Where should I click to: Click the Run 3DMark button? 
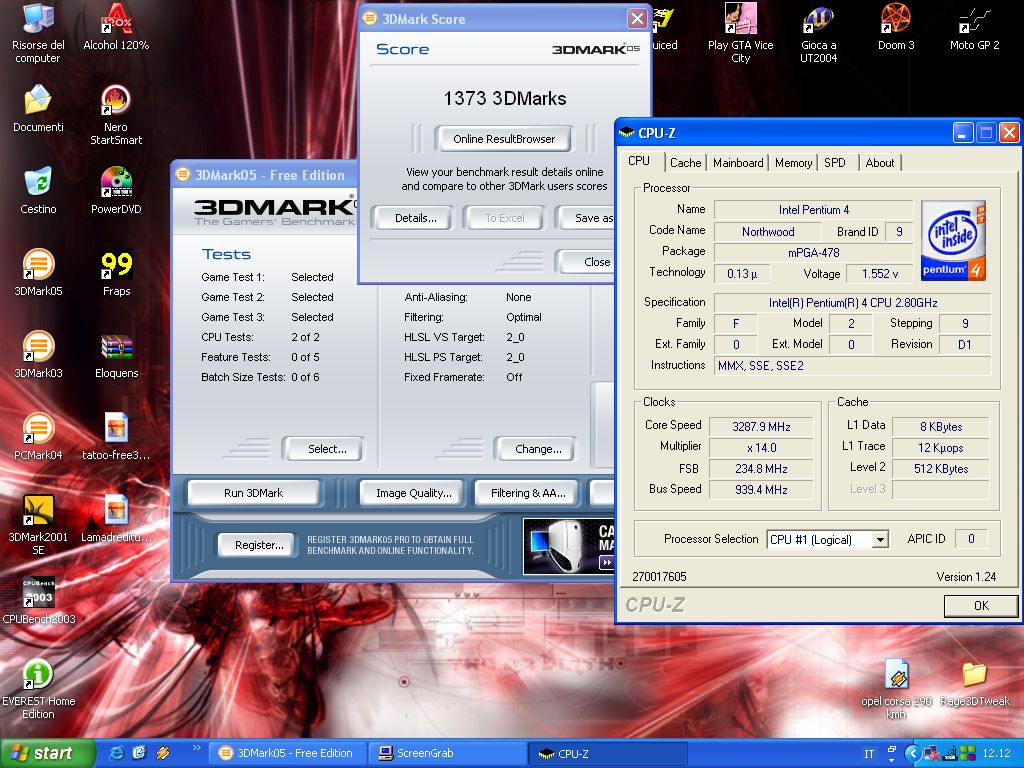[x=253, y=493]
